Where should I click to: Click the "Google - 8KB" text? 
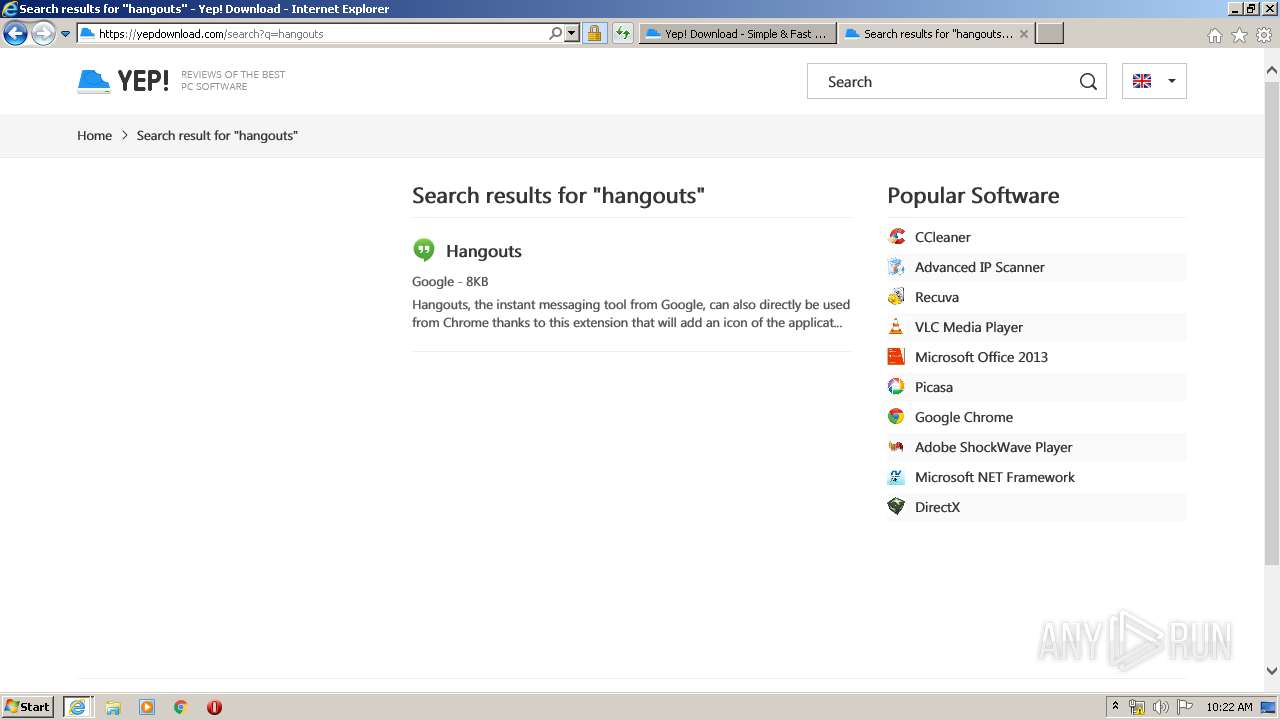pos(450,281)
